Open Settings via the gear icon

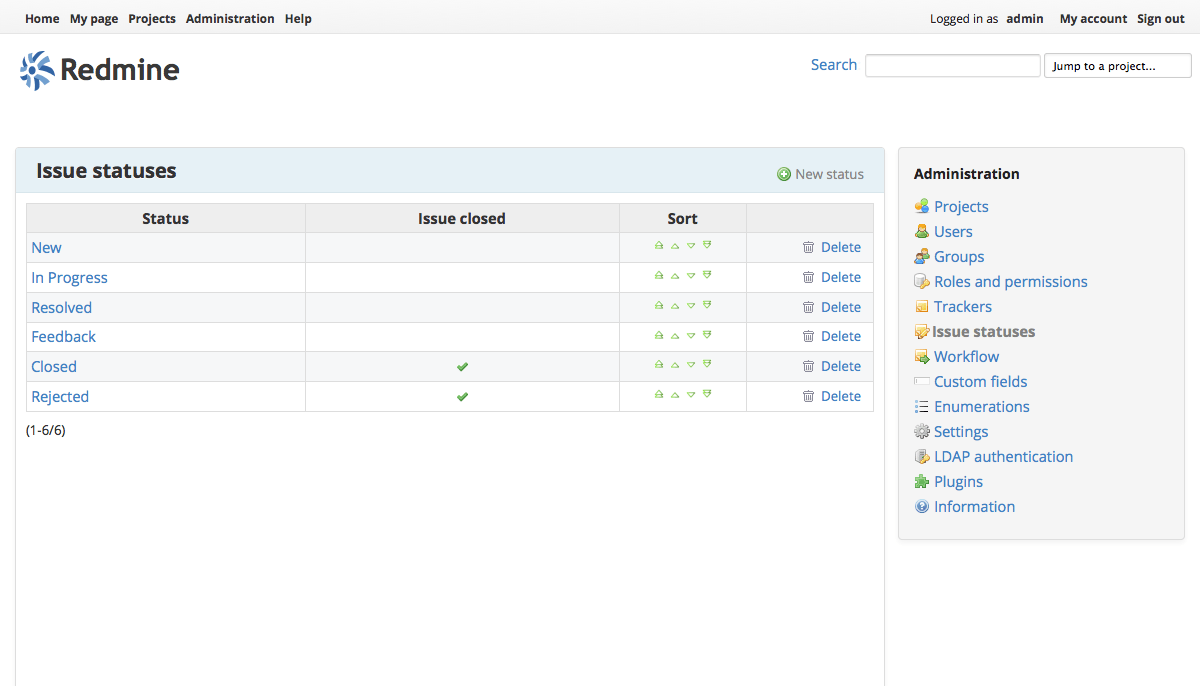(921, 431)
